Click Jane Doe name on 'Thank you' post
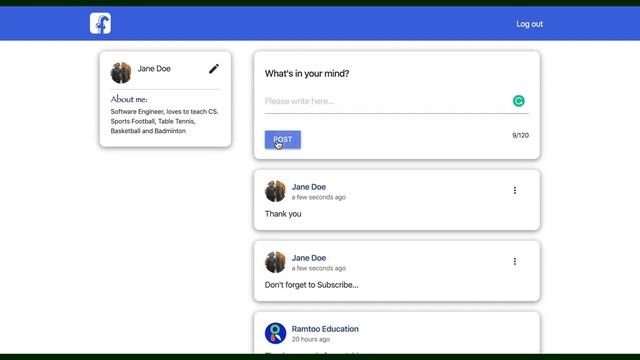The height and width of the screenshot is (360, 640). pyautogui.click(x=309, y=187)
